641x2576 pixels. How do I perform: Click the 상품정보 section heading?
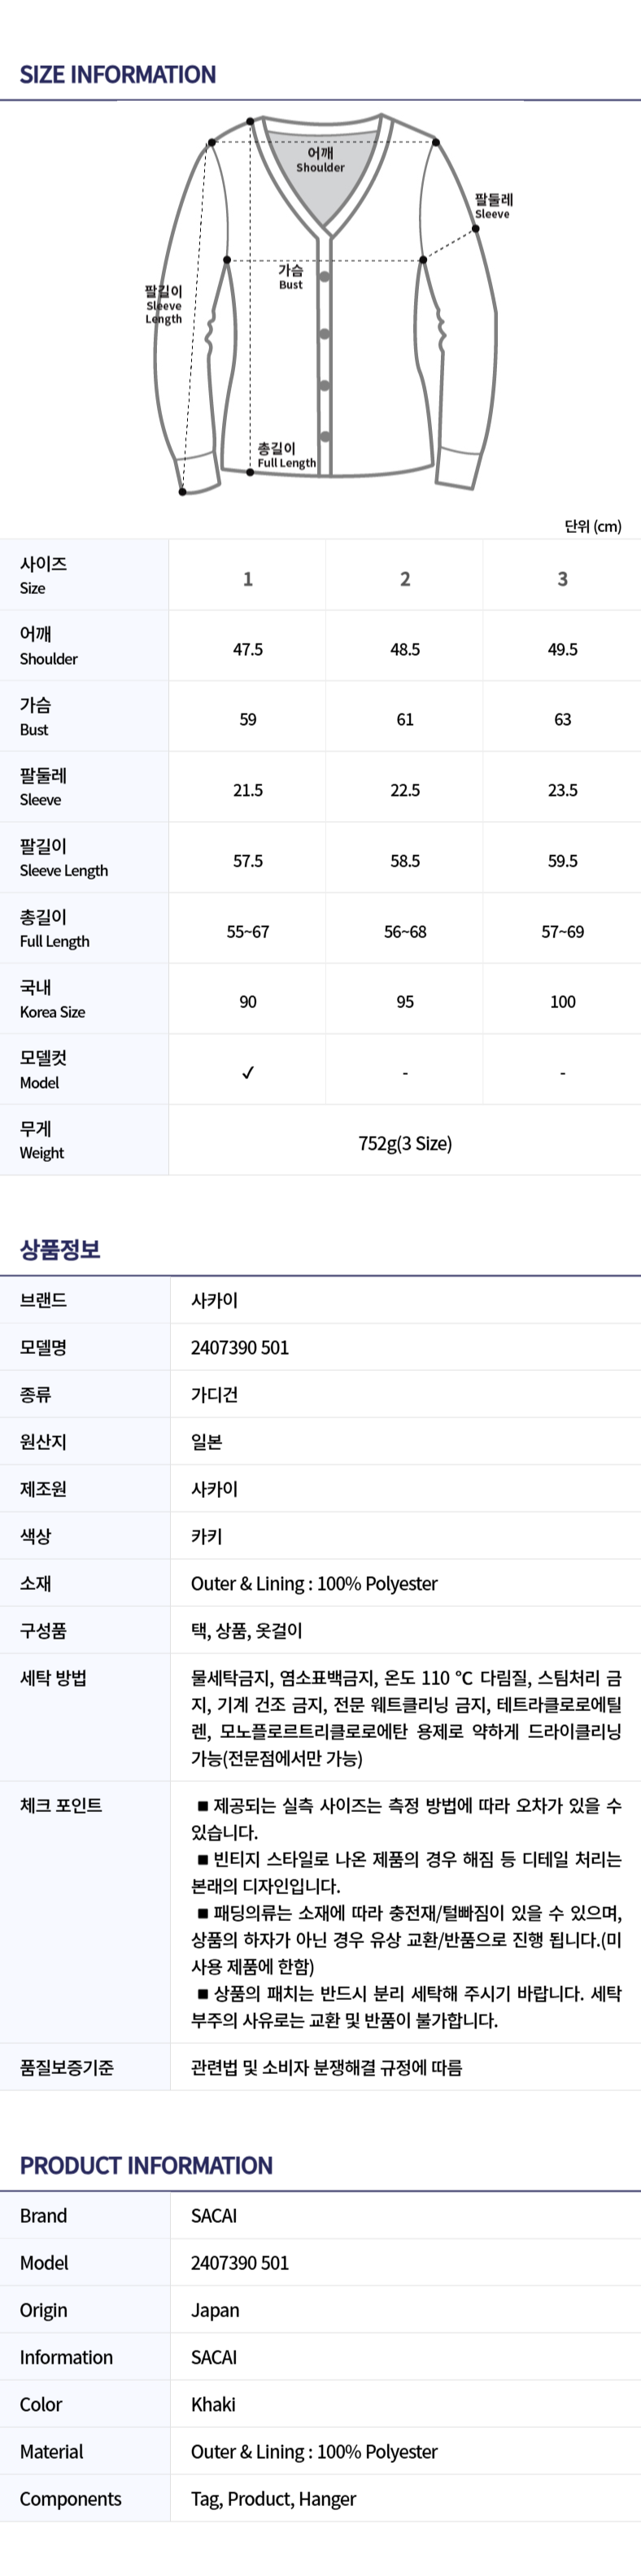coord(60,1249)
